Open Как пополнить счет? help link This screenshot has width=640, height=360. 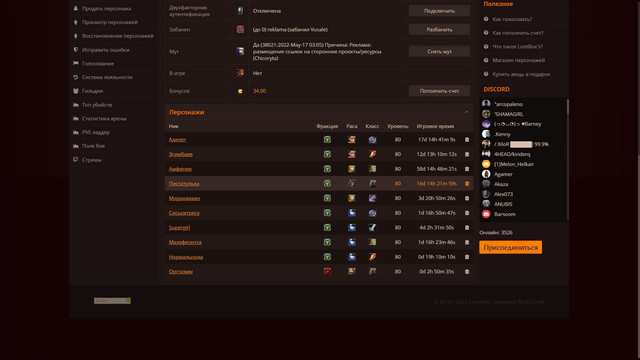point(518,33)
